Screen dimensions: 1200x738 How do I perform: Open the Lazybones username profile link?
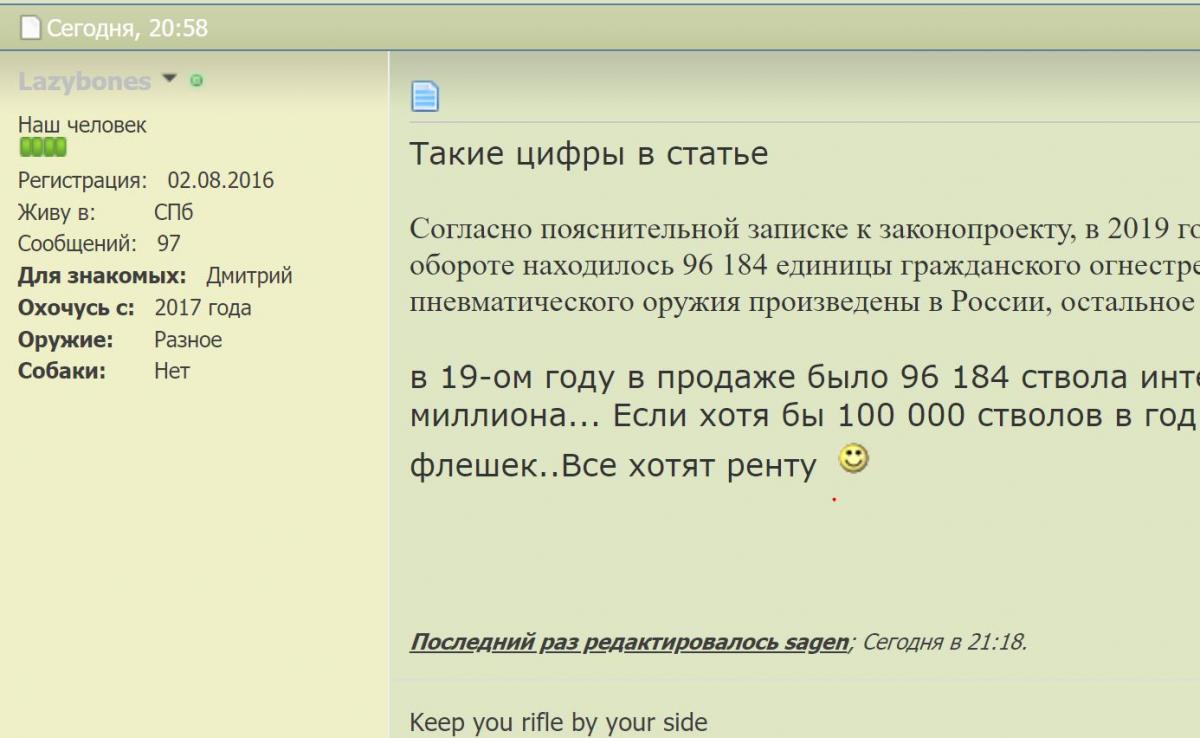coord(84,81)
